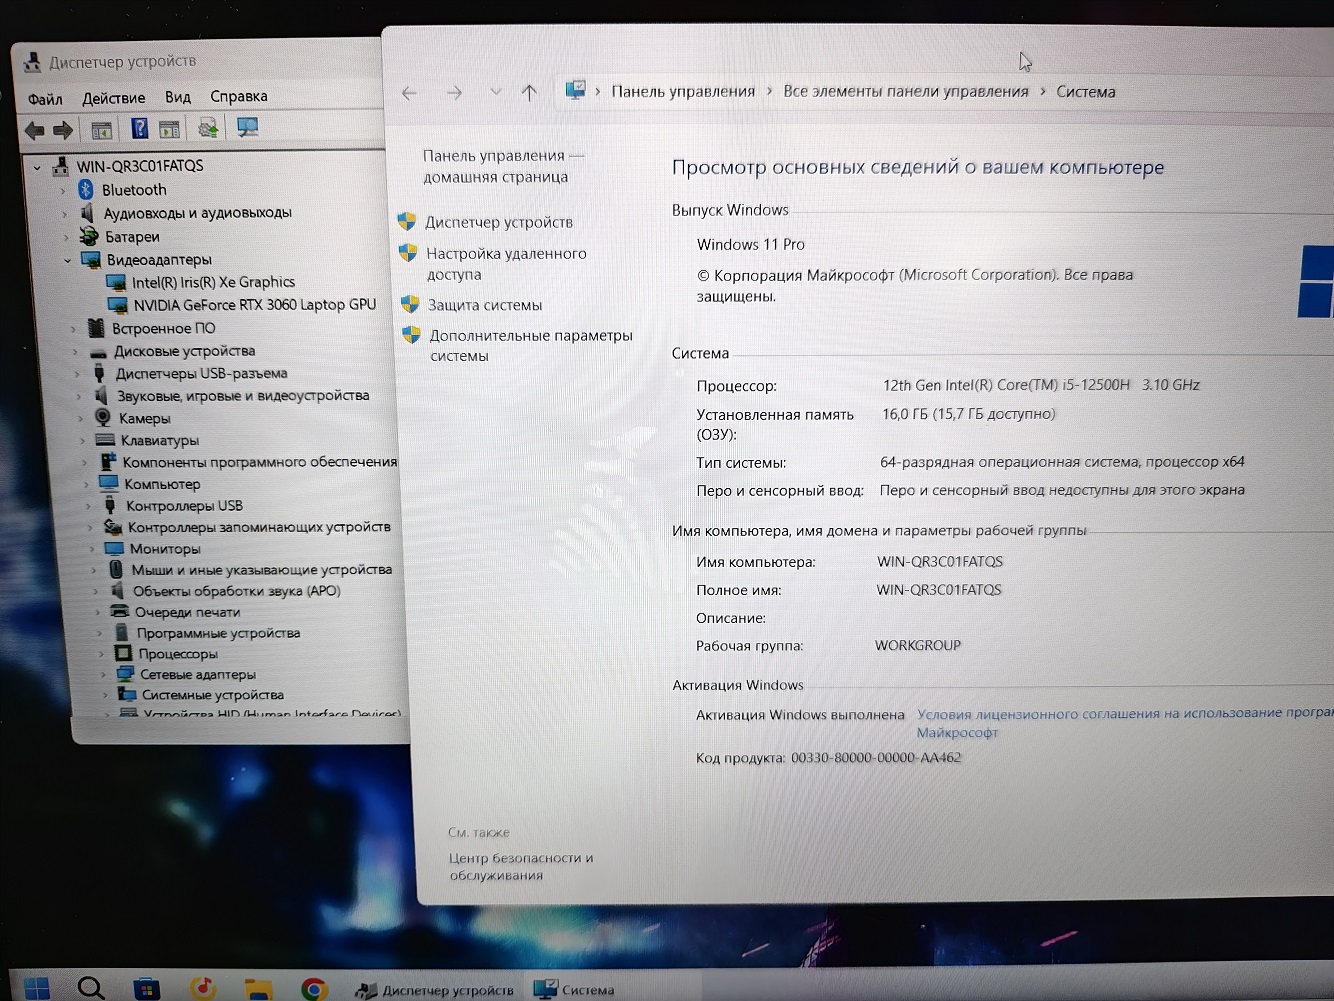Open breadcrumb chevron after Панель управления
This screenshot has width=1334, height=1001.
769,91
